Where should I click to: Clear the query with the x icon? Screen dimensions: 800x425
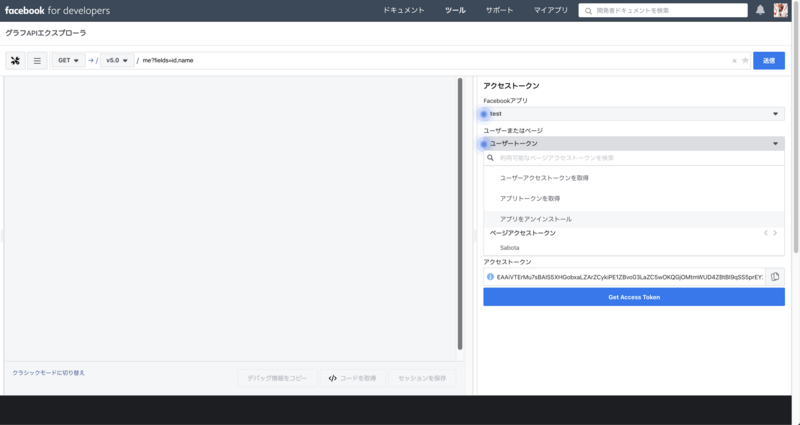tap(735, 61)
